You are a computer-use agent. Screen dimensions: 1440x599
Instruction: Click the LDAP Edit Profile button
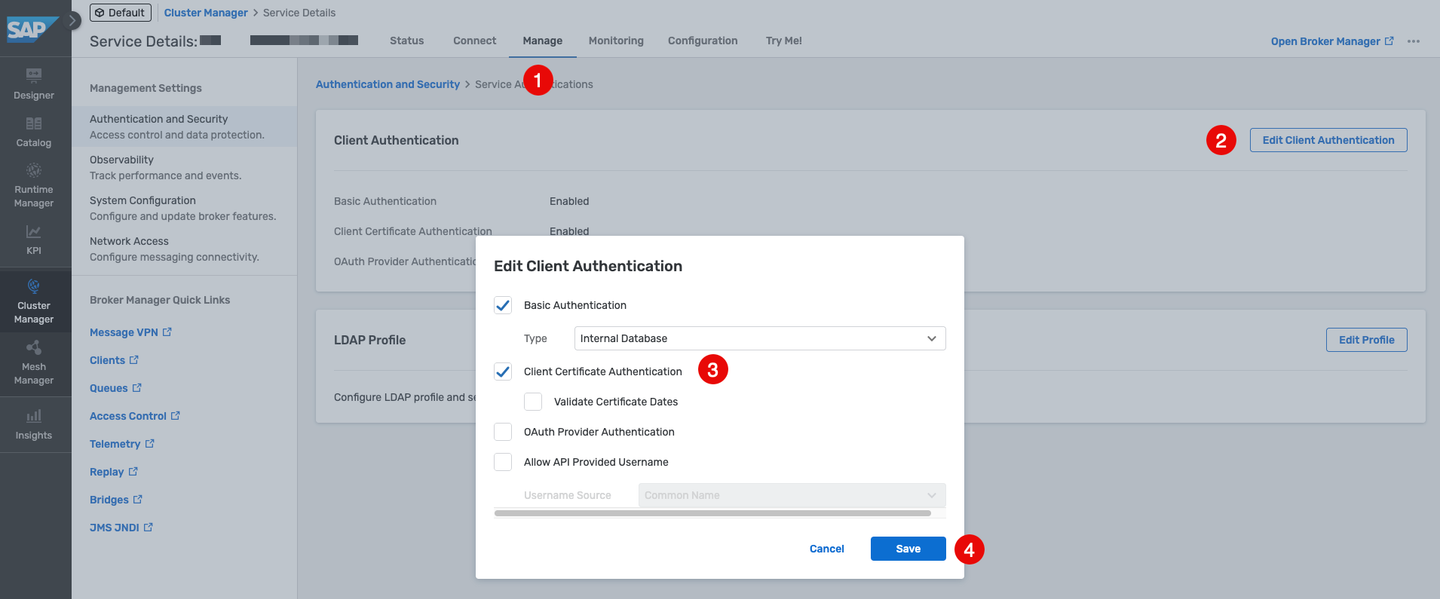(1366, 340)
